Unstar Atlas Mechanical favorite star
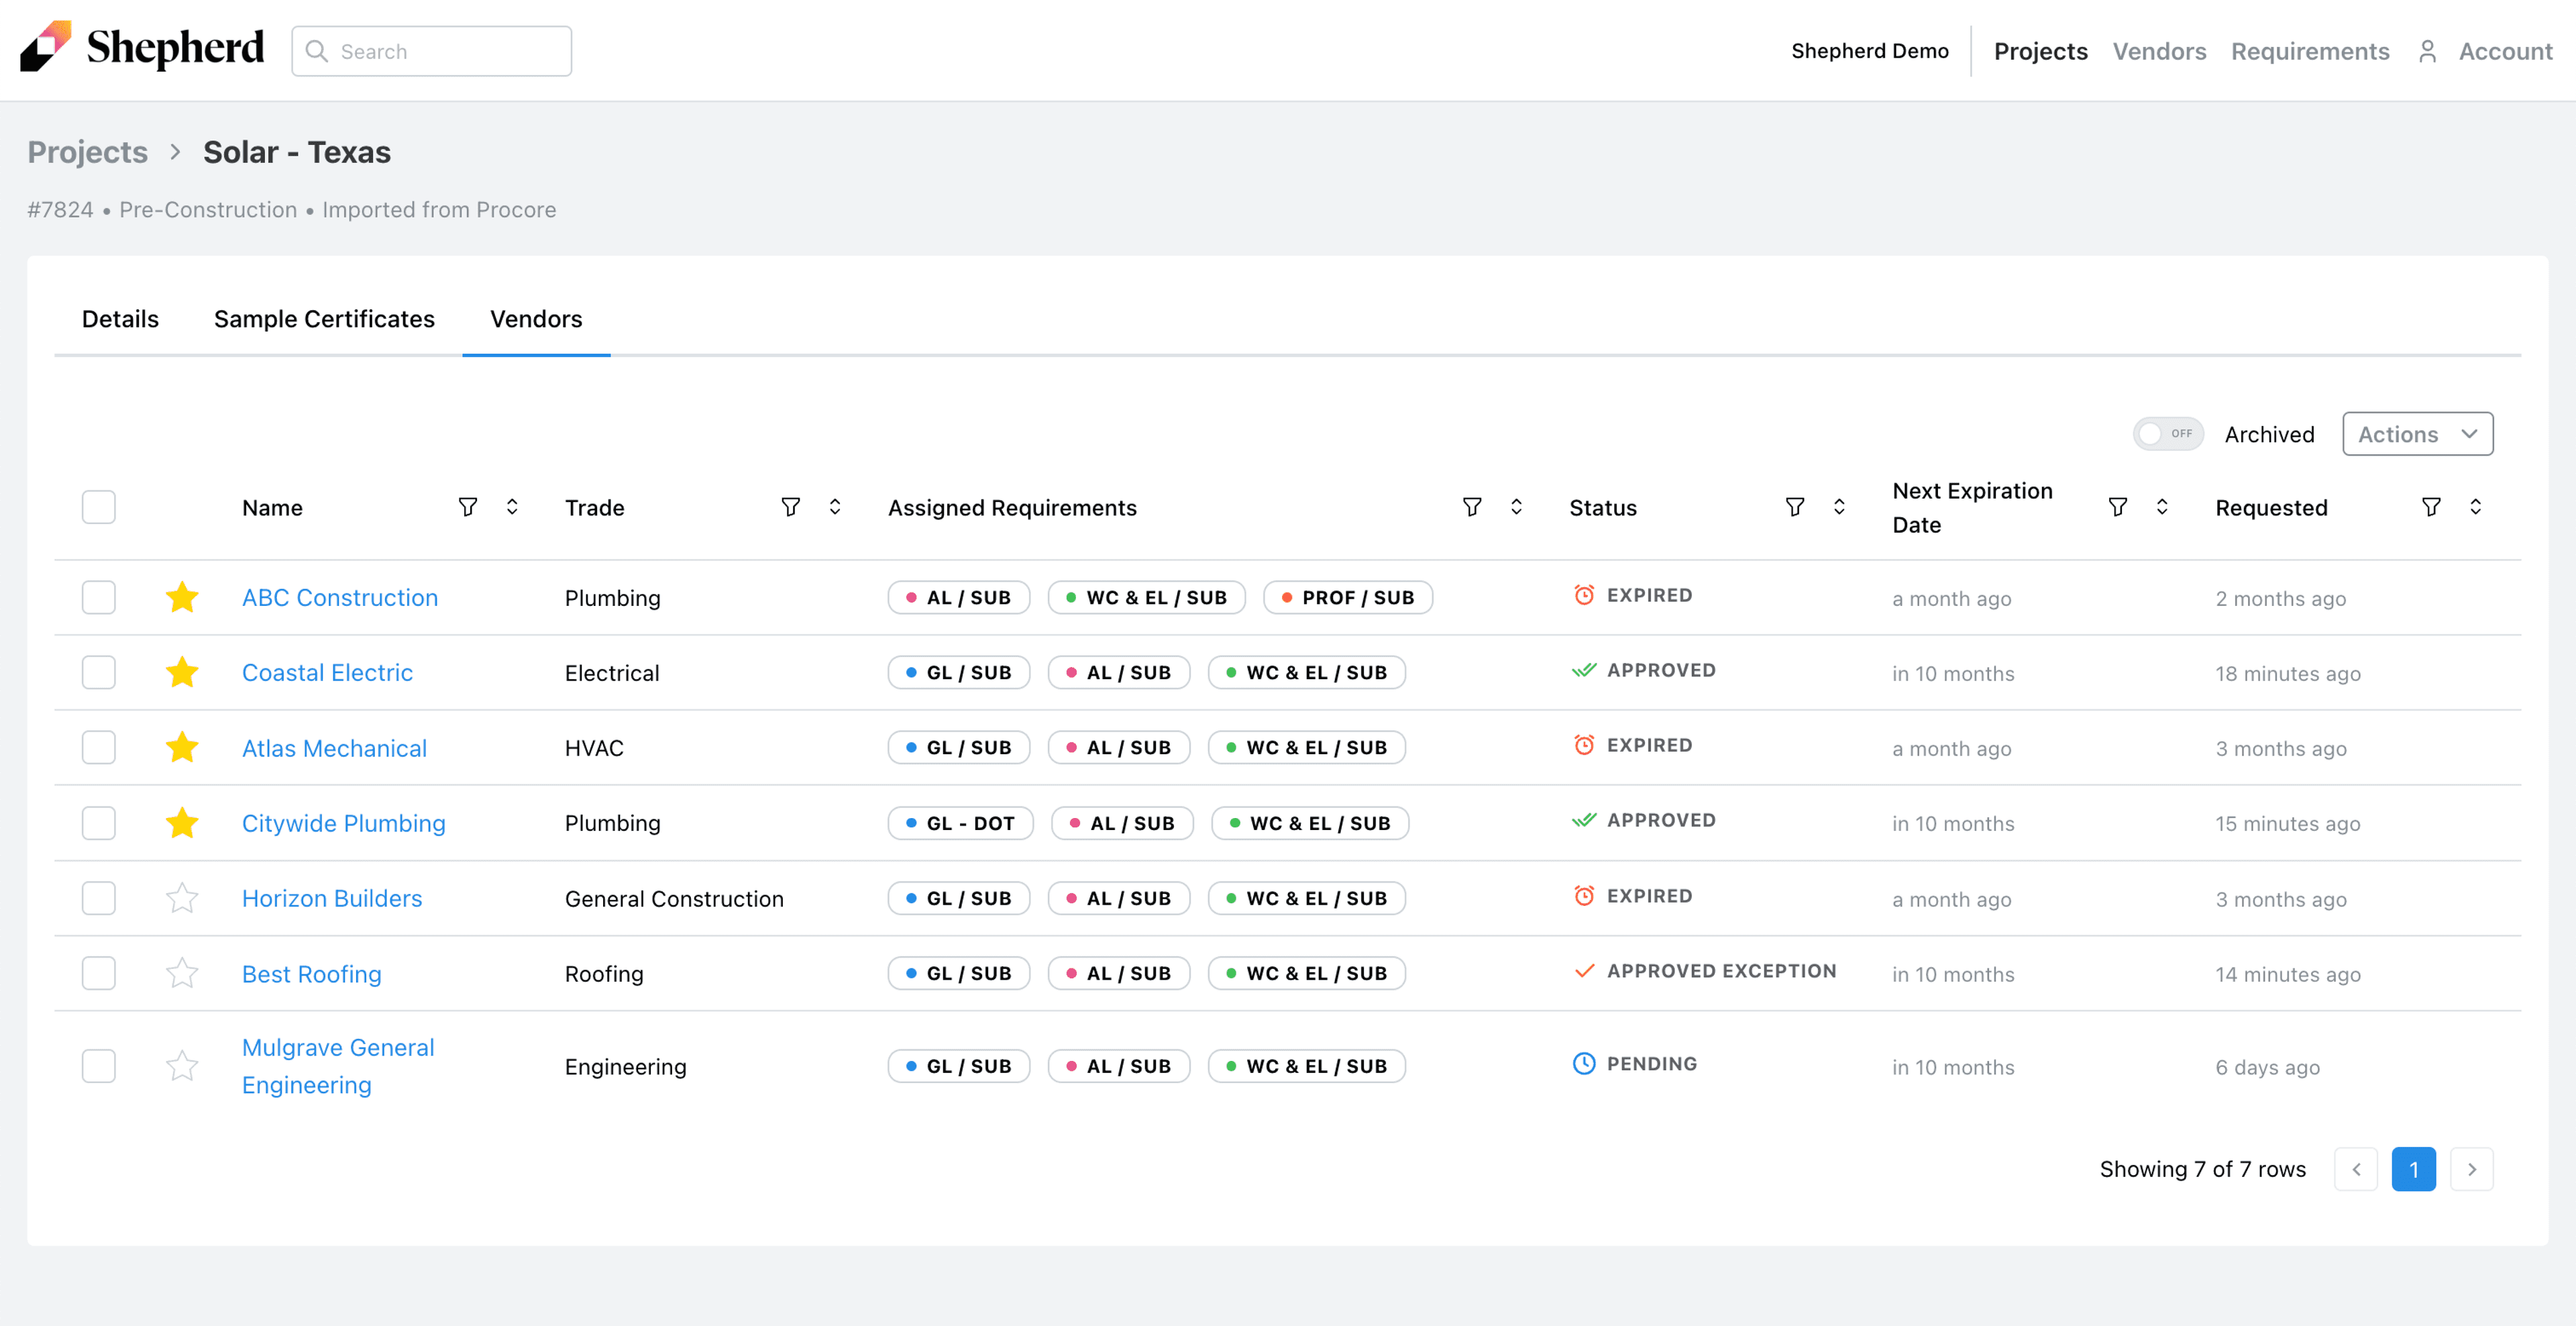 pyautogui.click(x=182, y=747)
